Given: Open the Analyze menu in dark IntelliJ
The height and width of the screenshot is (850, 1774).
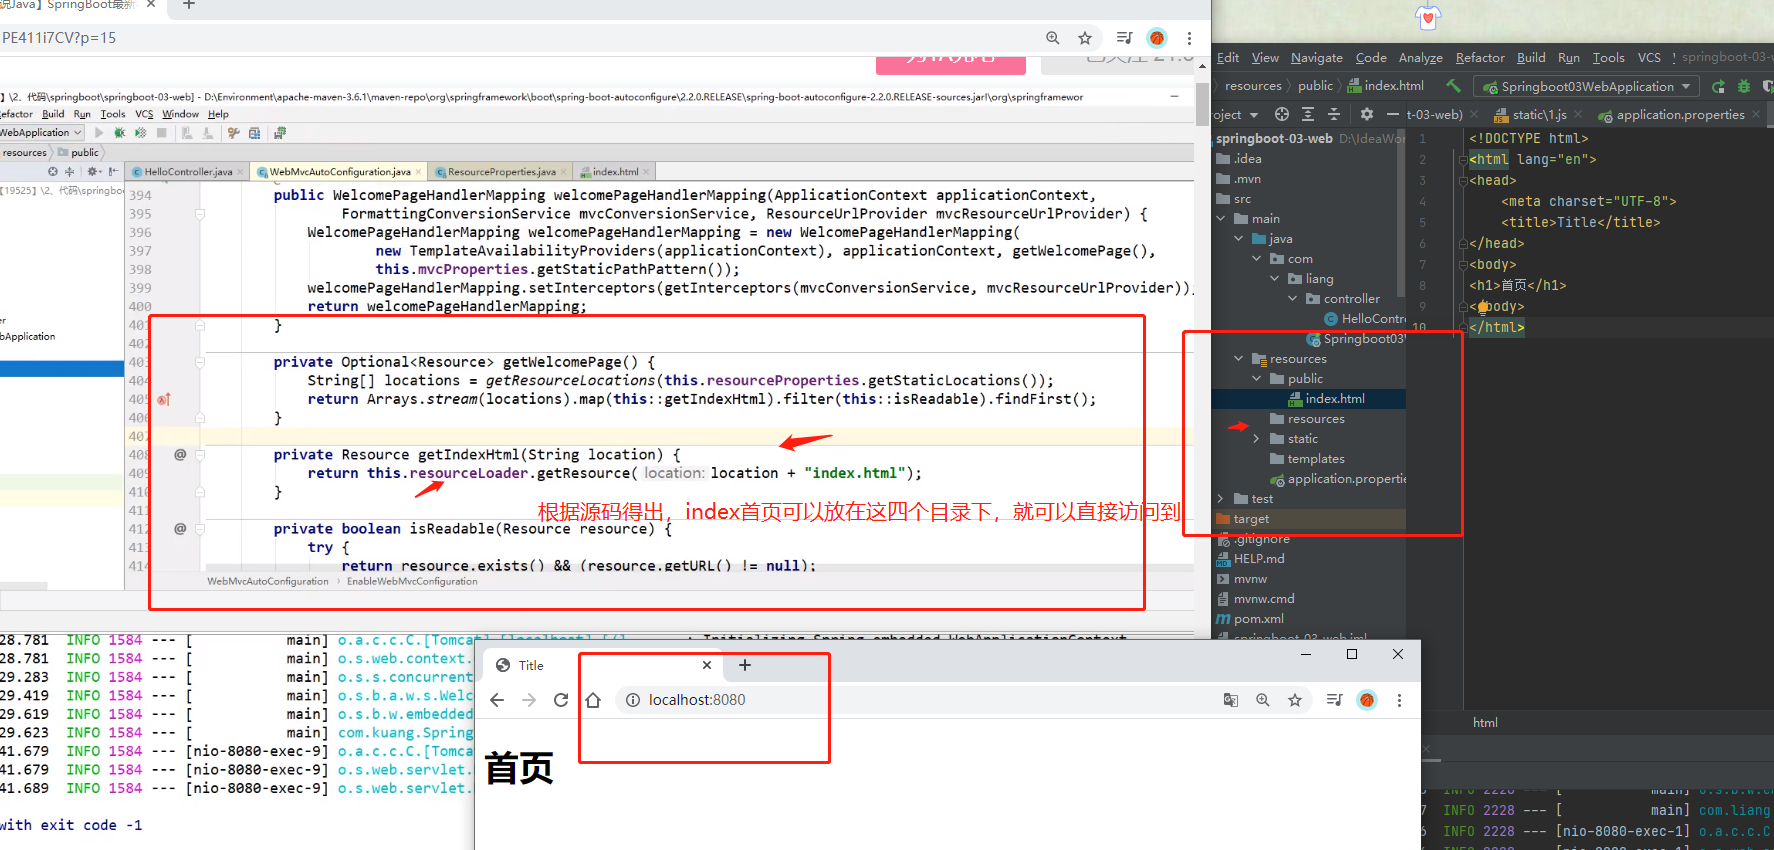Looking at the screenshot, I should [1420, 58].
